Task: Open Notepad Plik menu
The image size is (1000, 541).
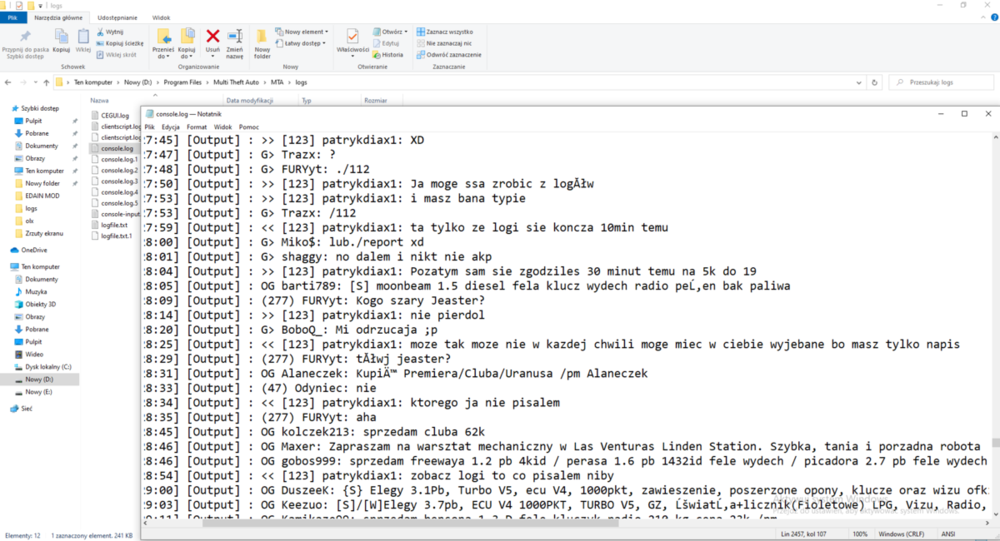Action: coord(149,127)
